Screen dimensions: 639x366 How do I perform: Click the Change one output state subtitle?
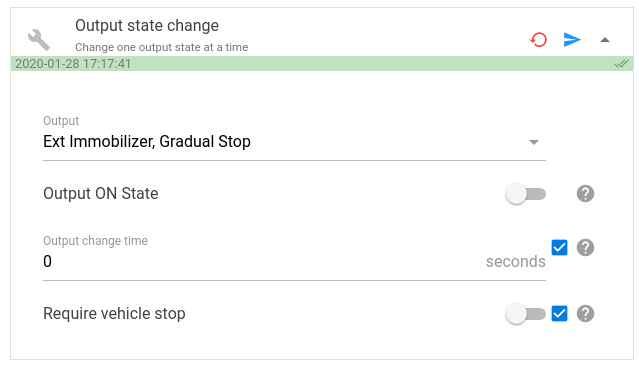point(162,47)
